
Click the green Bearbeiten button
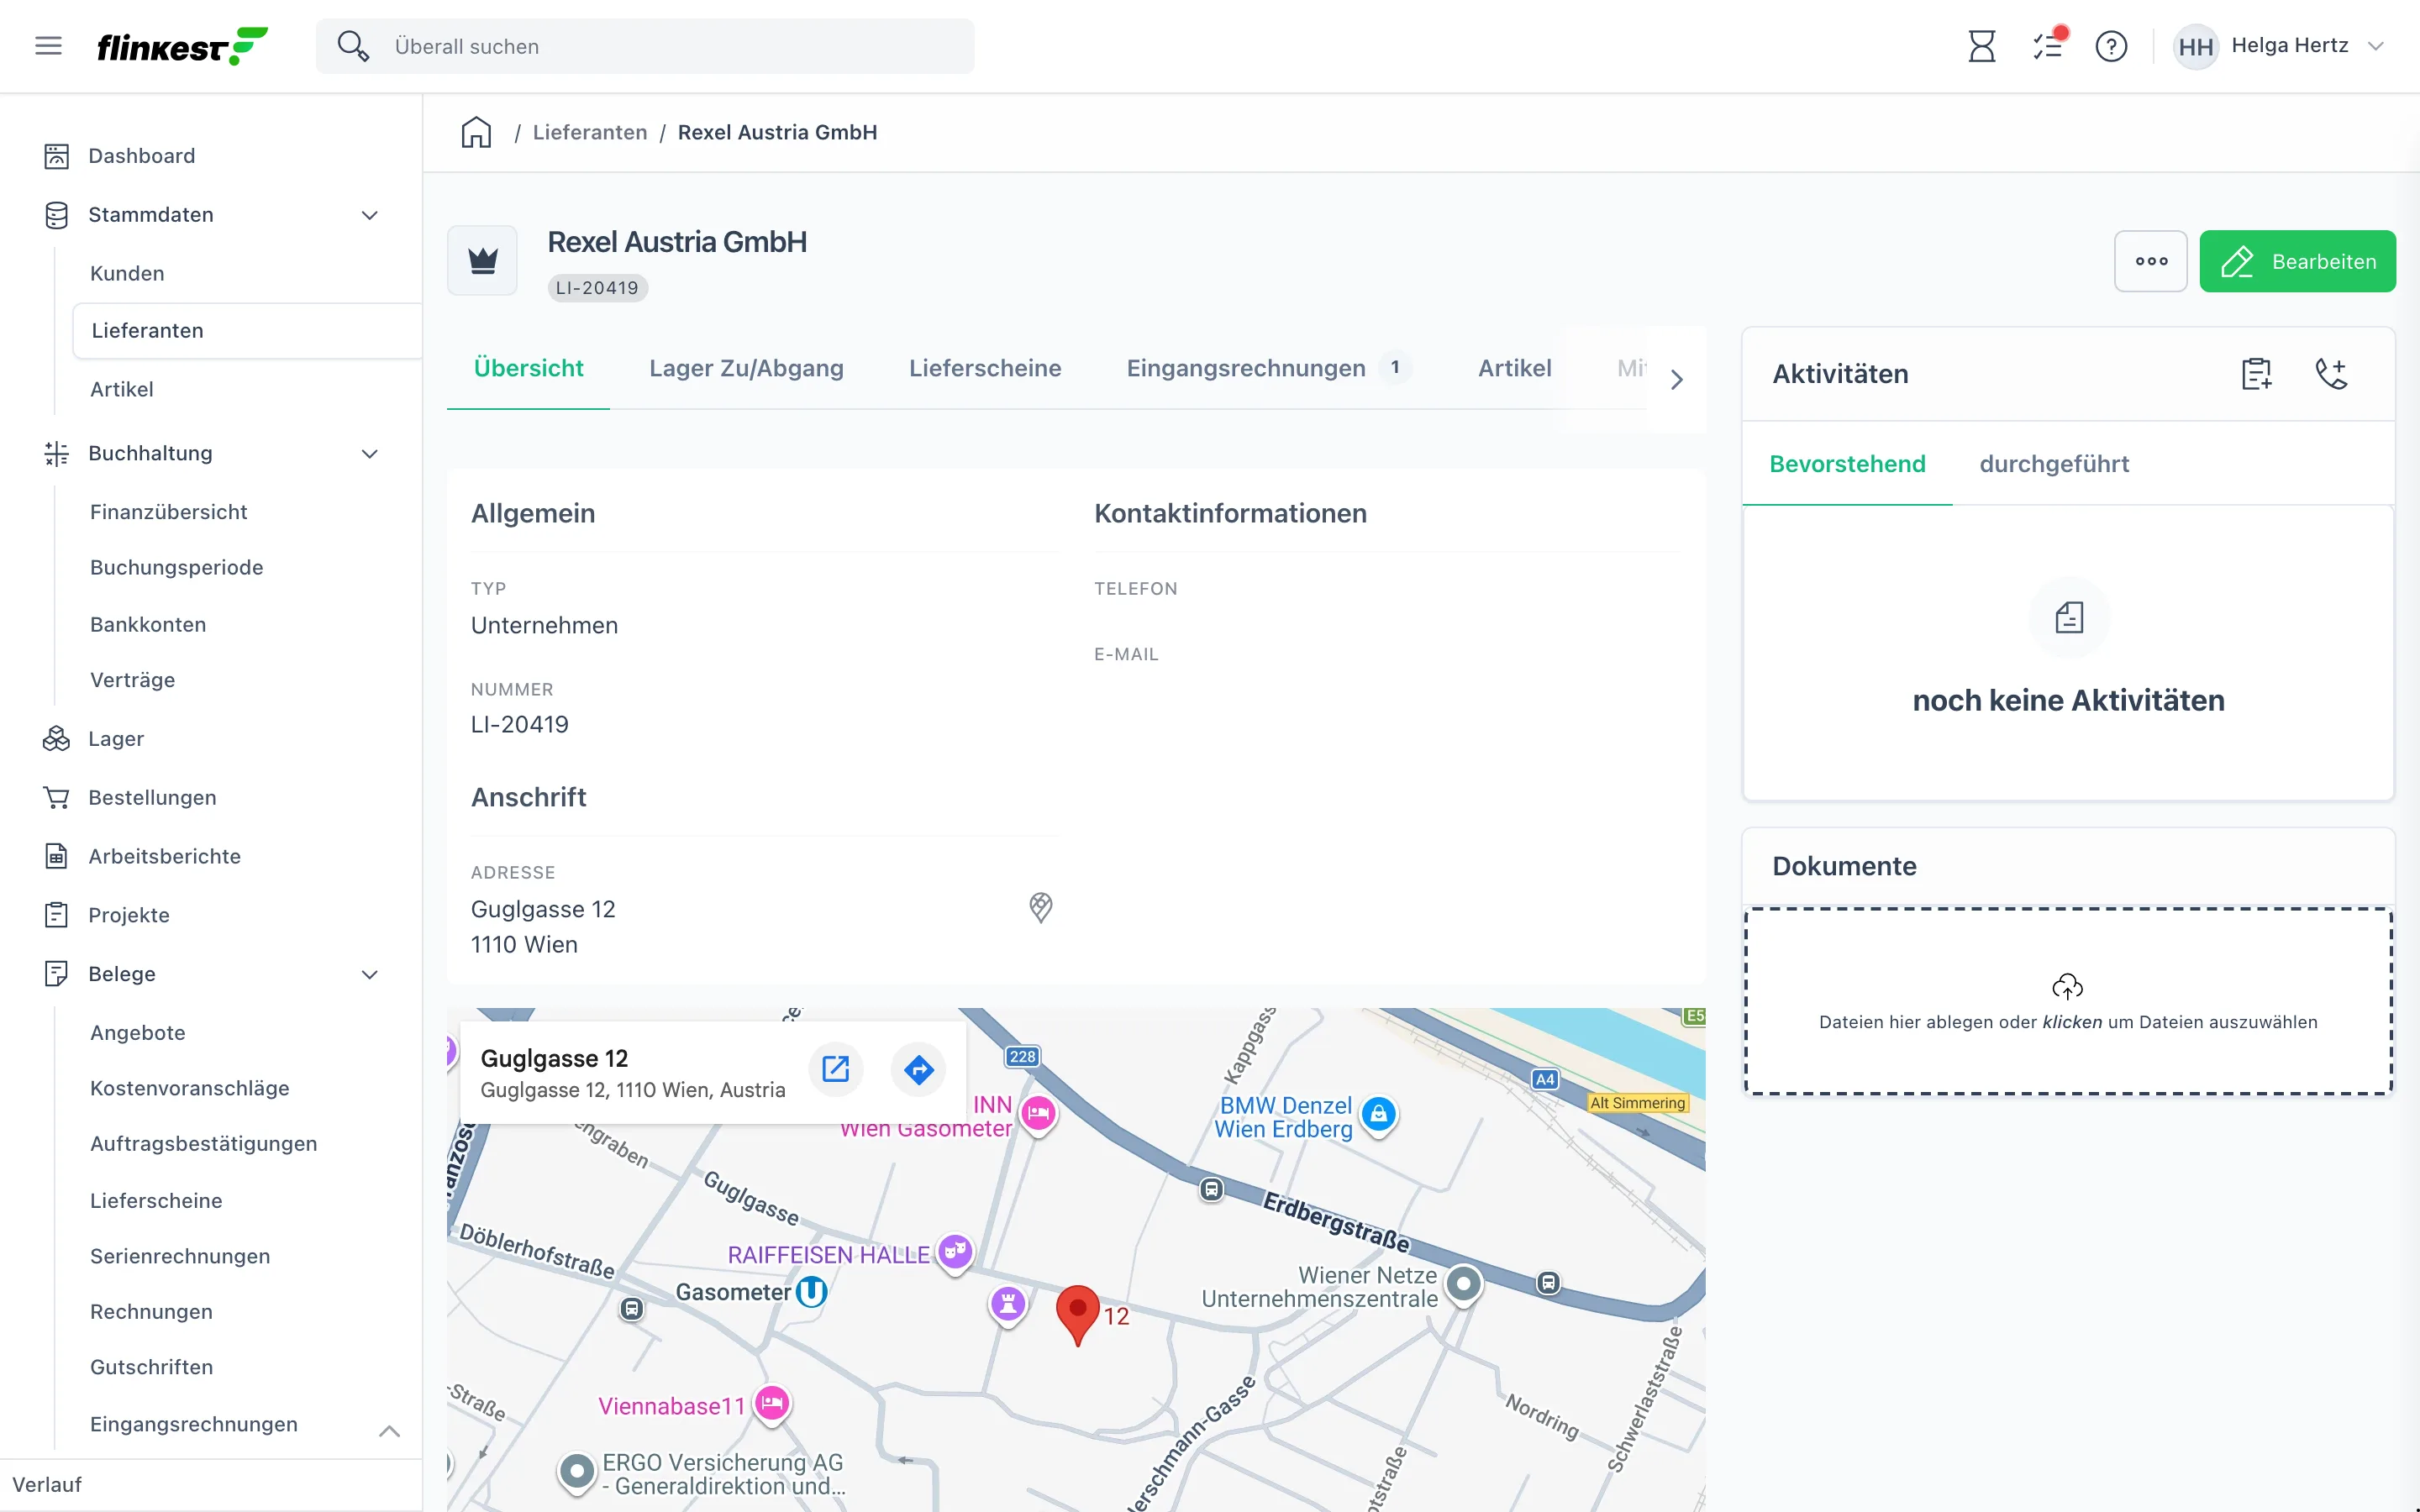[x=2297, y=261]
